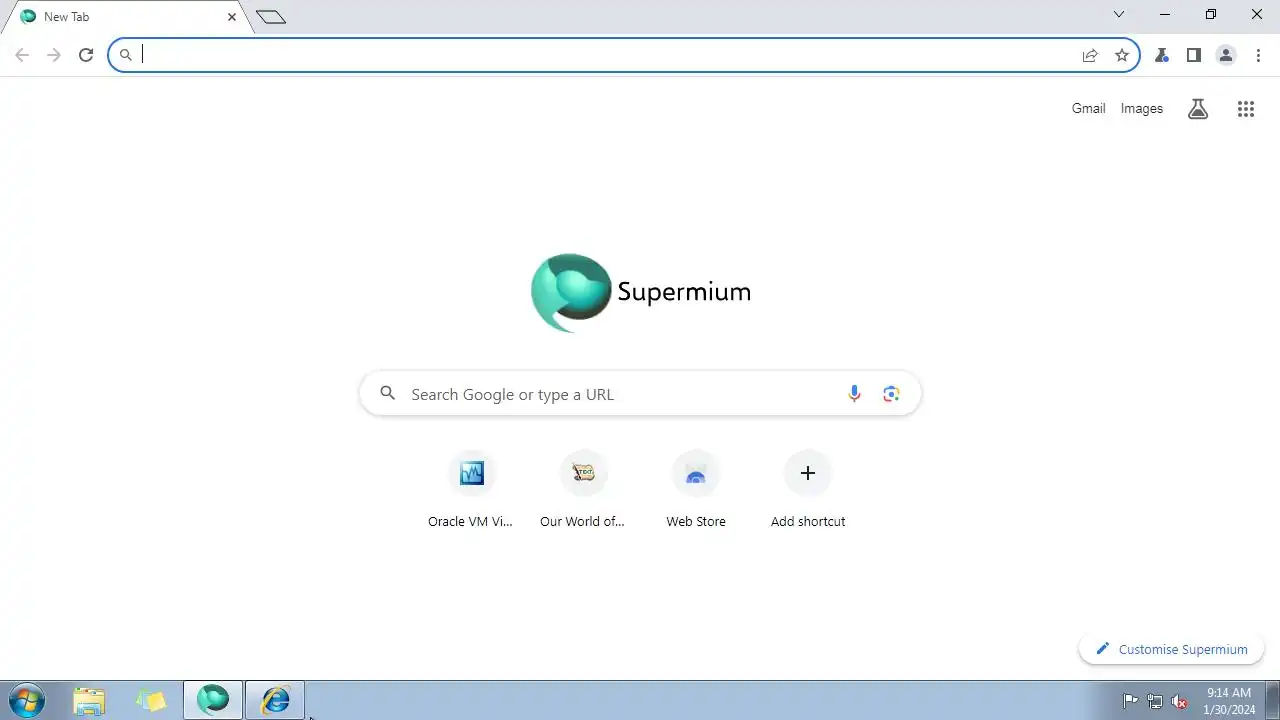Click the search icon inside the address bar

125,55
